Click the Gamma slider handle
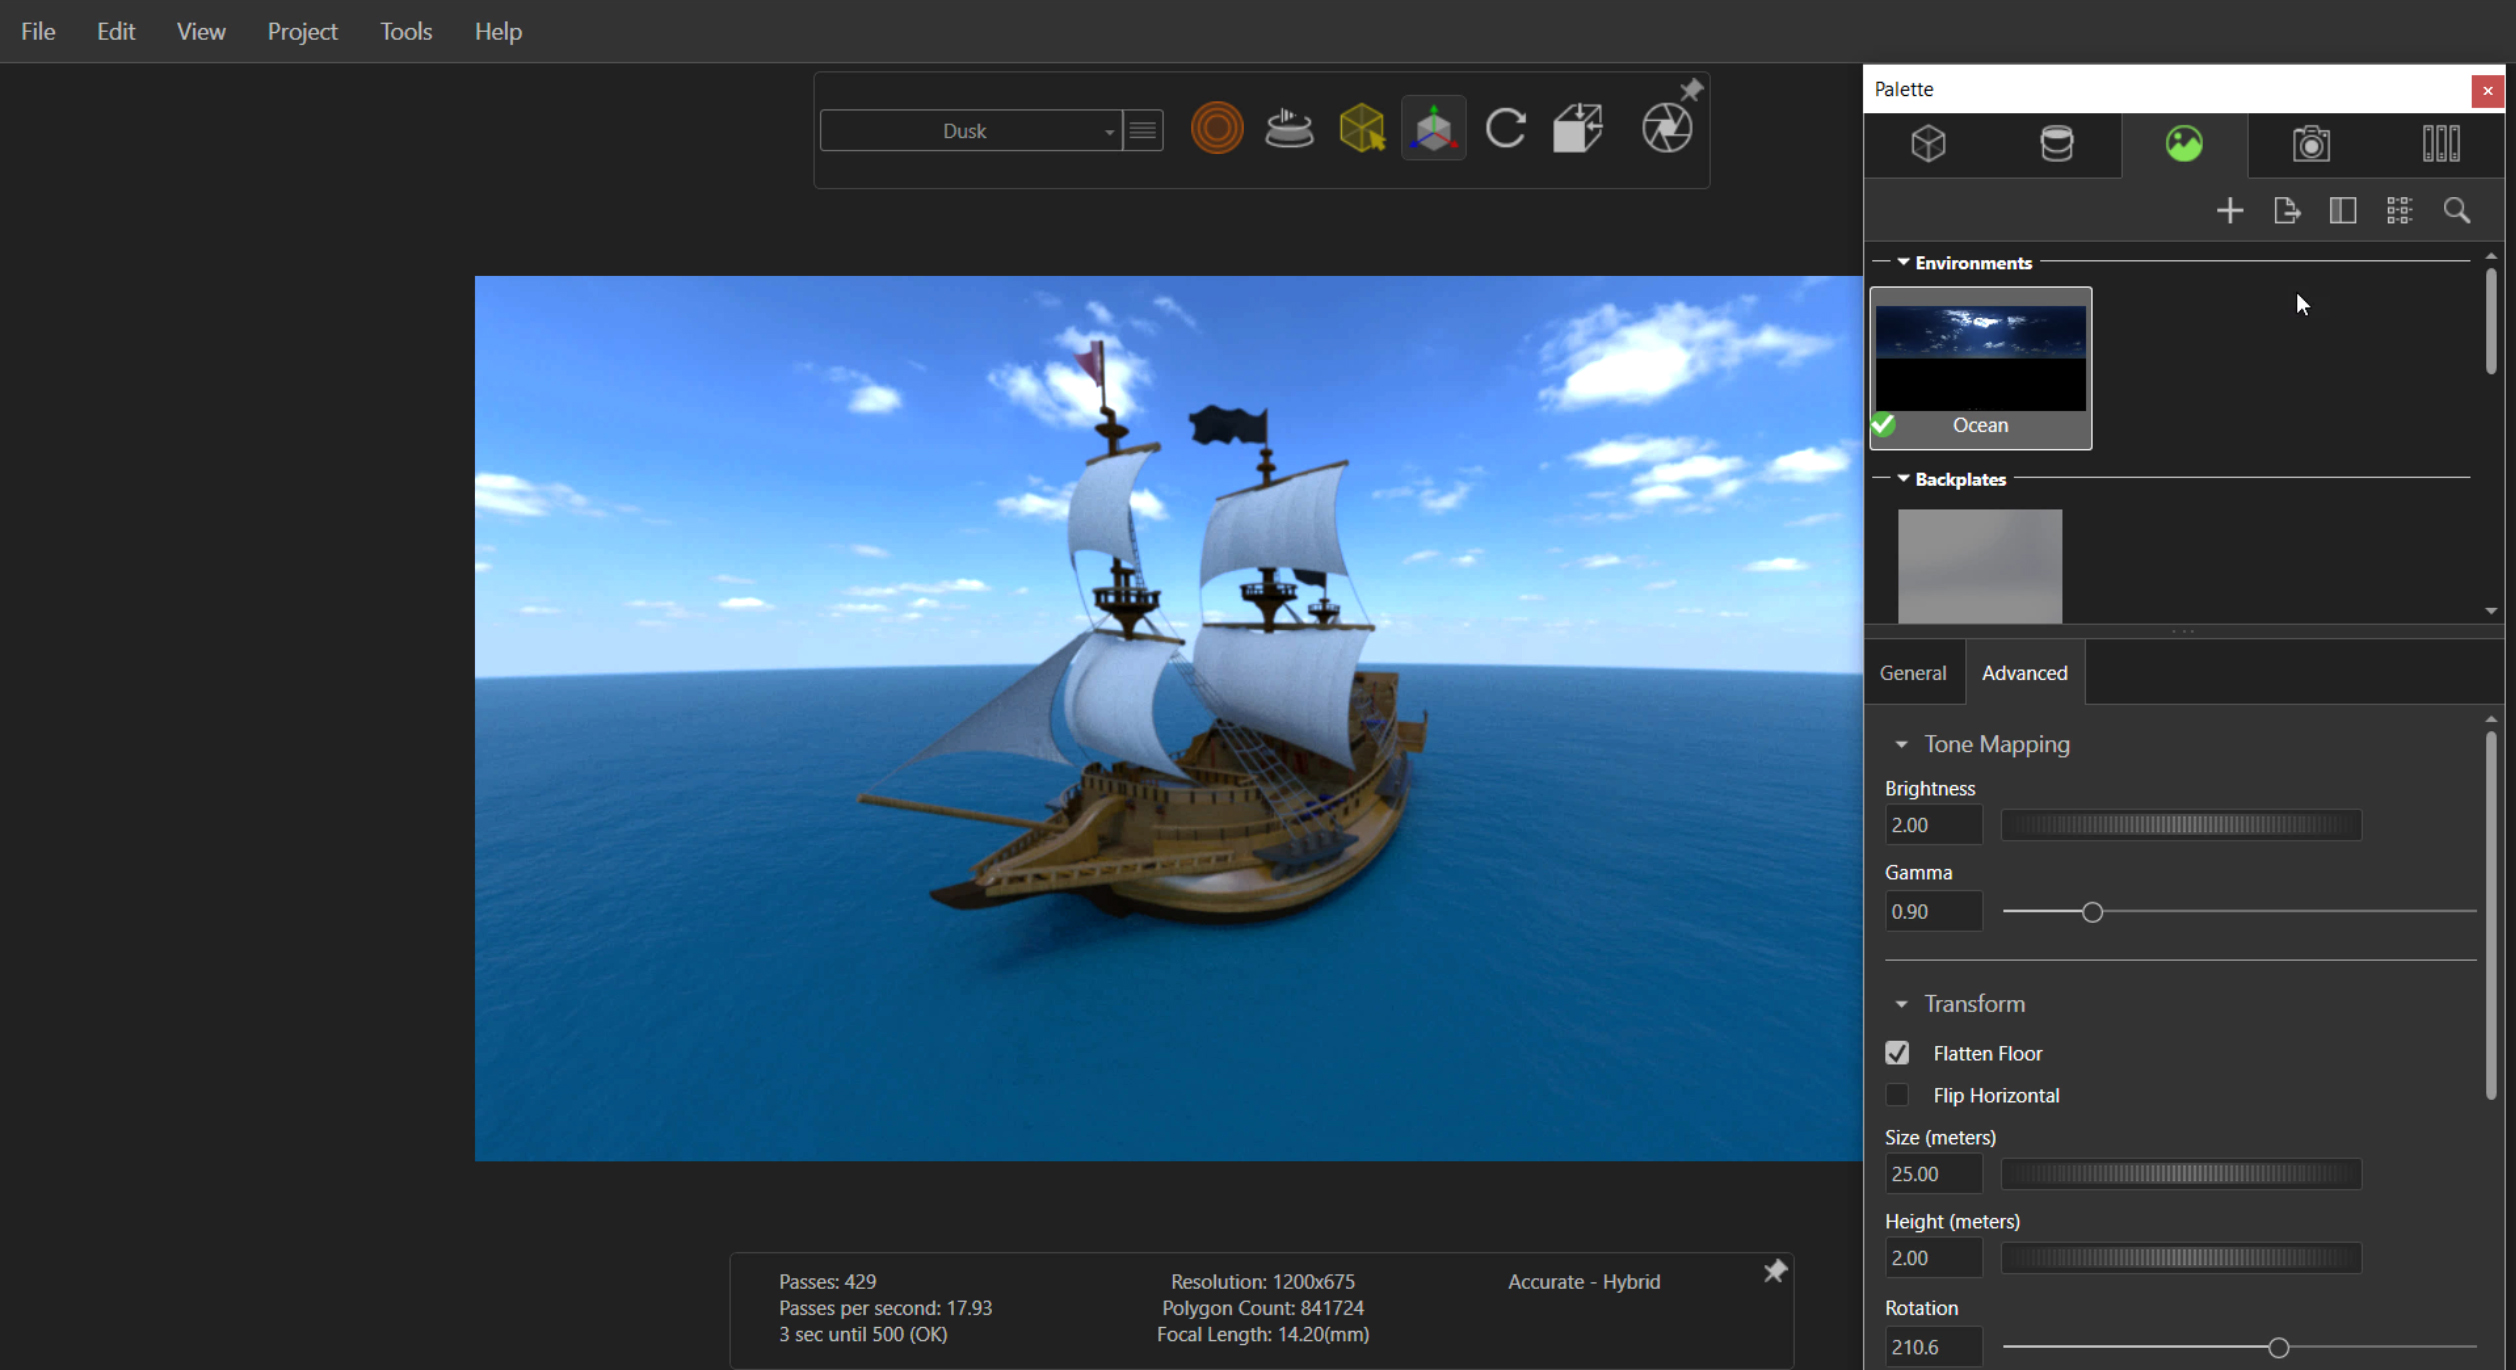This screenshot has height=1370, width=2516. tap(2092, 912)
